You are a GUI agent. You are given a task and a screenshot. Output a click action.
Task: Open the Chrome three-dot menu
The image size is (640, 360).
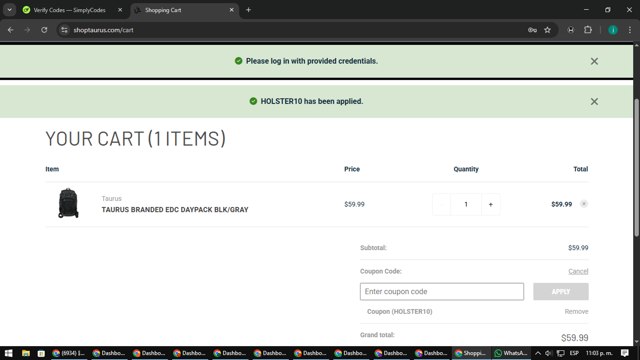[x=630, y=30]
